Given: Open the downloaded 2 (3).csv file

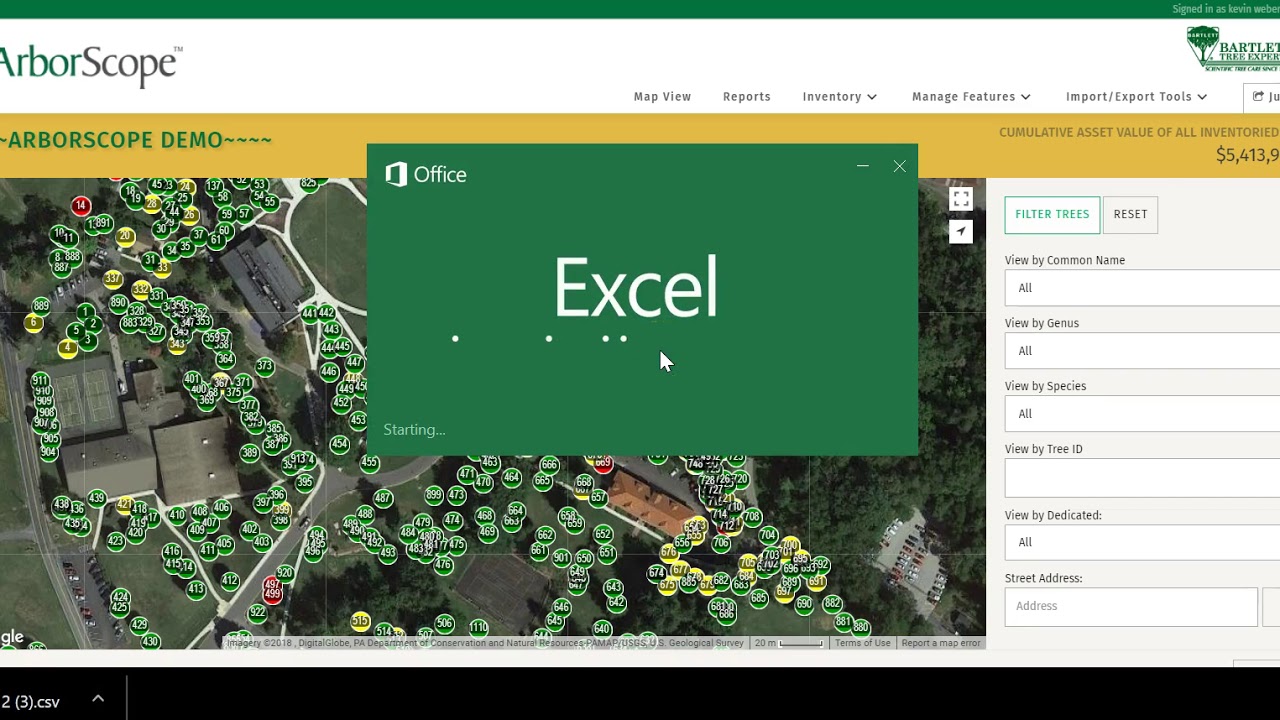Looking at the screenshot, I should tap(31, 701).
